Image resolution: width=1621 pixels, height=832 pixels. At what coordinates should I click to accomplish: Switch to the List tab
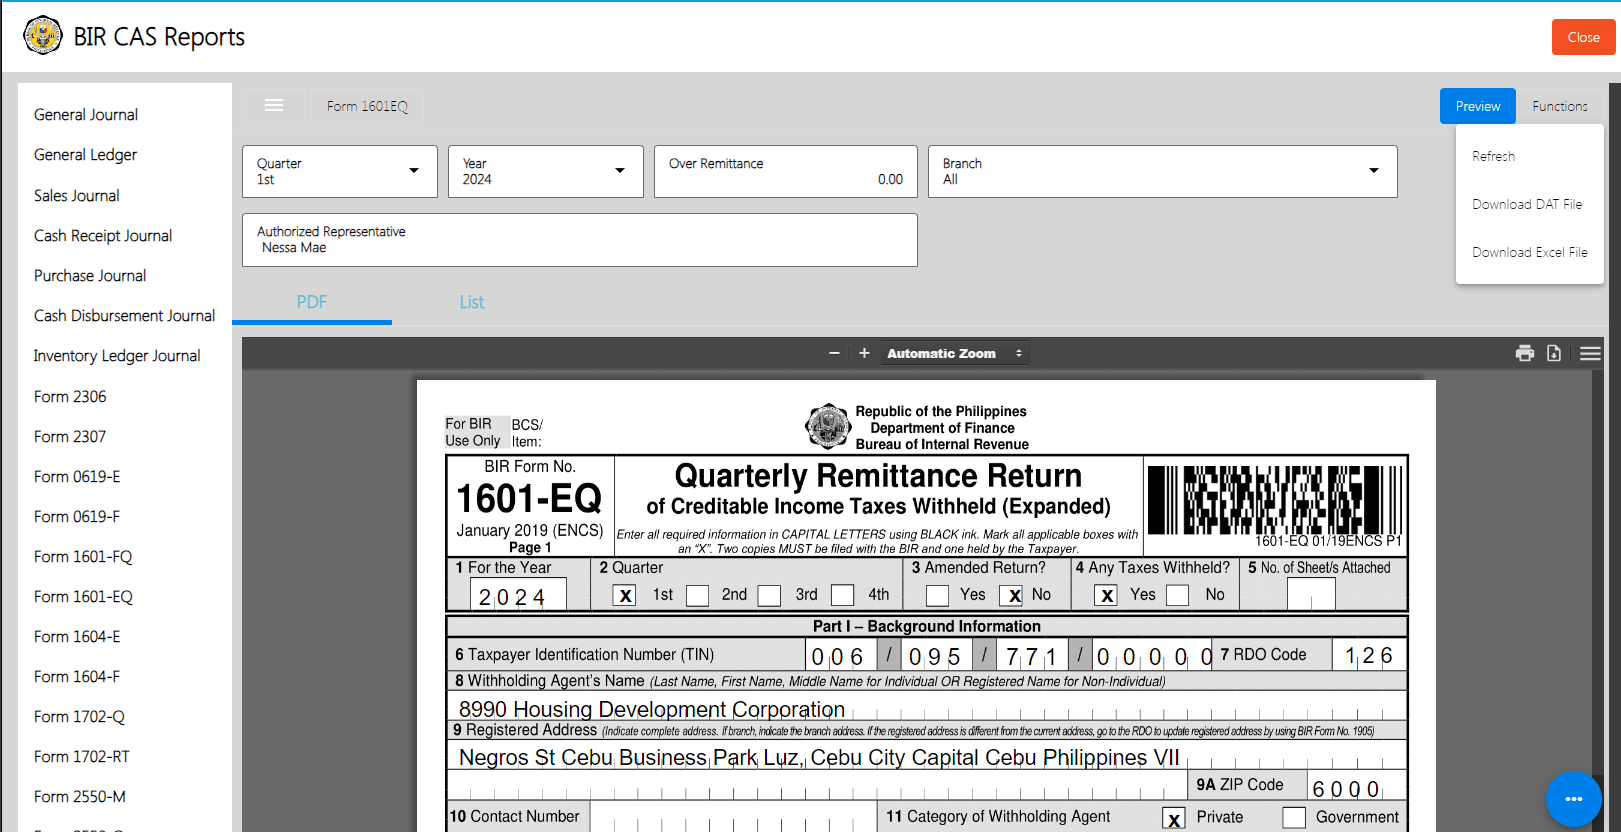pyautogui.click(x=472, y=302)
